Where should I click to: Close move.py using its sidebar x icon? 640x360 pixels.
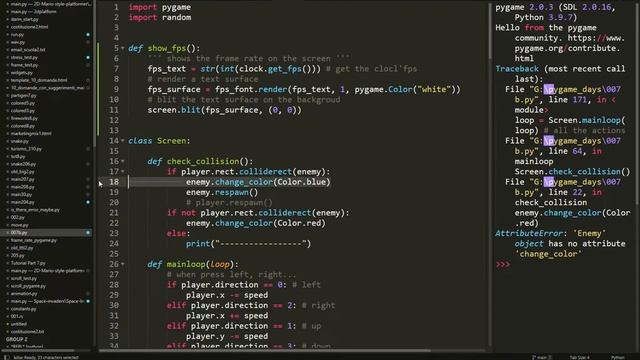[7, 225]
